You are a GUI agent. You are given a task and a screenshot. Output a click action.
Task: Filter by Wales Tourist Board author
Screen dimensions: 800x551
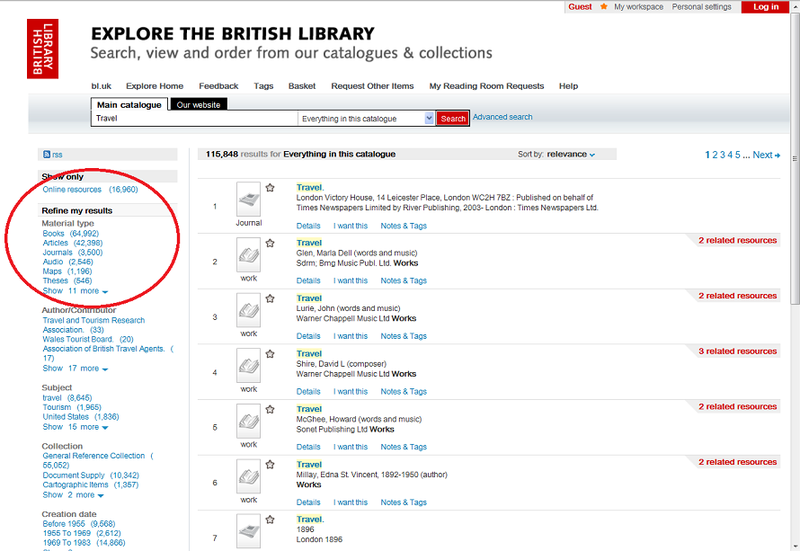88,339
